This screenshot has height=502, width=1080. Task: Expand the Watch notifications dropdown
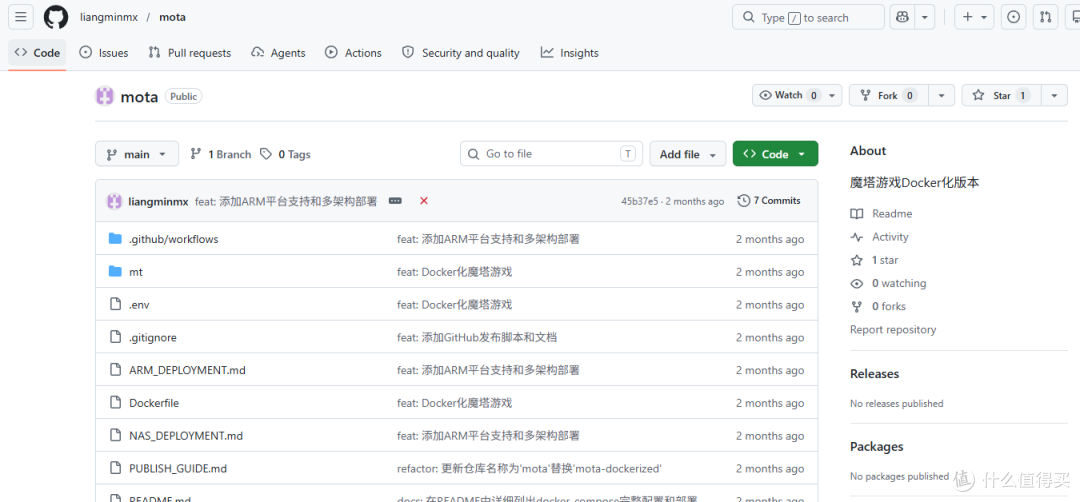[x=797, y=96]
